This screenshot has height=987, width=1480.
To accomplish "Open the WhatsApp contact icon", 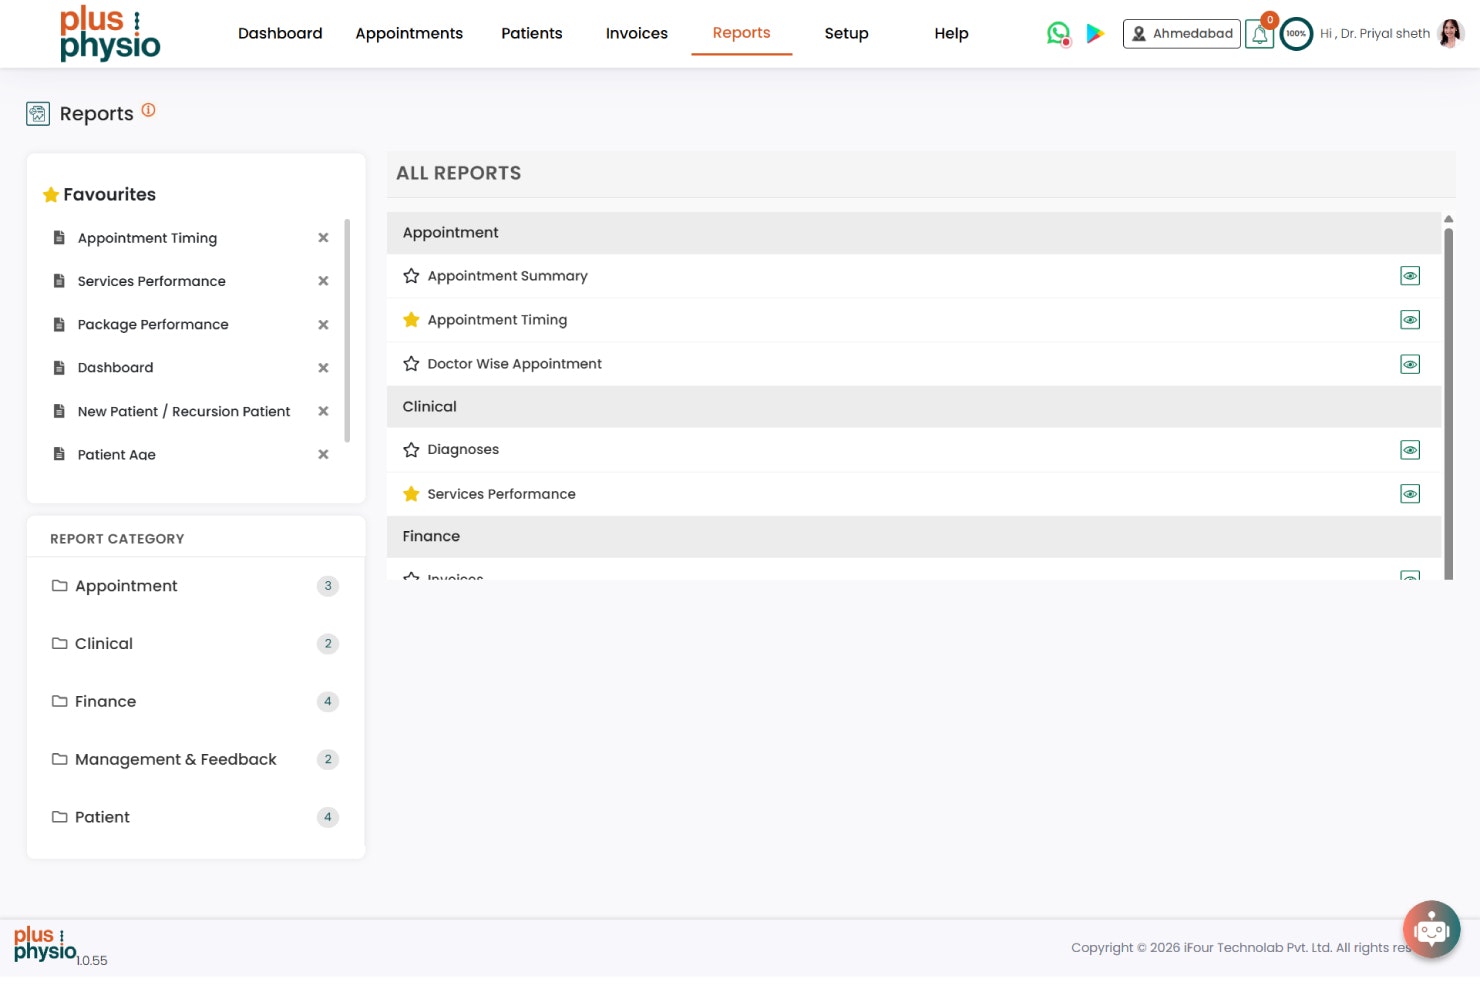I will click(x=1057, y=32).
